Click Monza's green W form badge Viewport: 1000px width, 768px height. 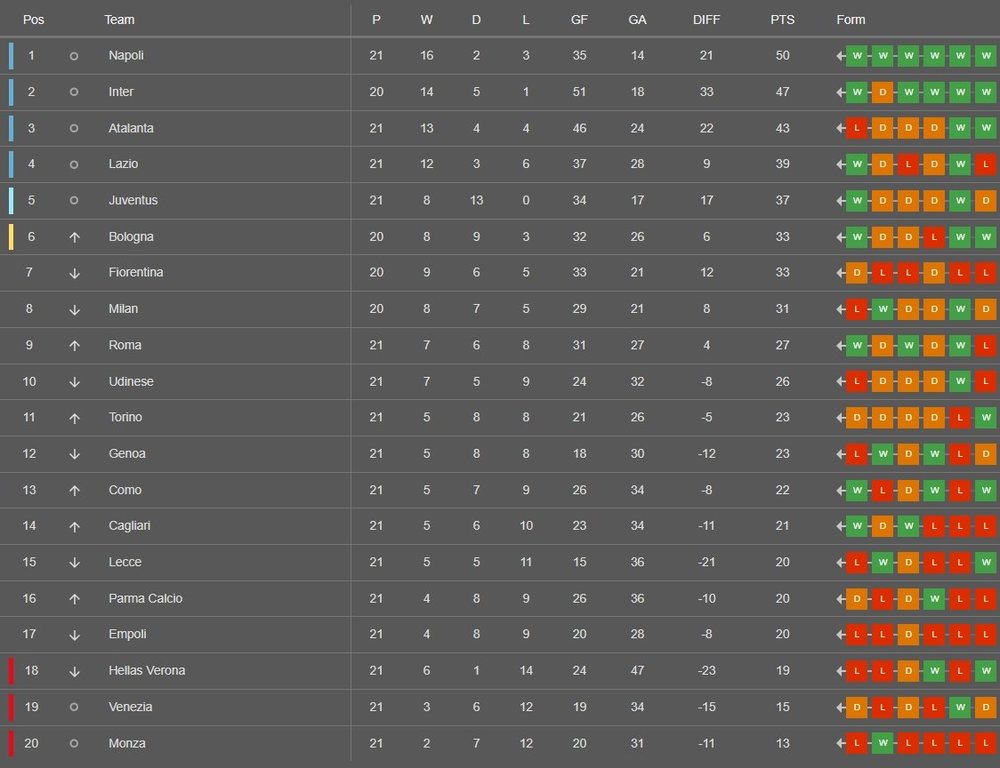pyautogui.click(x=882, y=743)
